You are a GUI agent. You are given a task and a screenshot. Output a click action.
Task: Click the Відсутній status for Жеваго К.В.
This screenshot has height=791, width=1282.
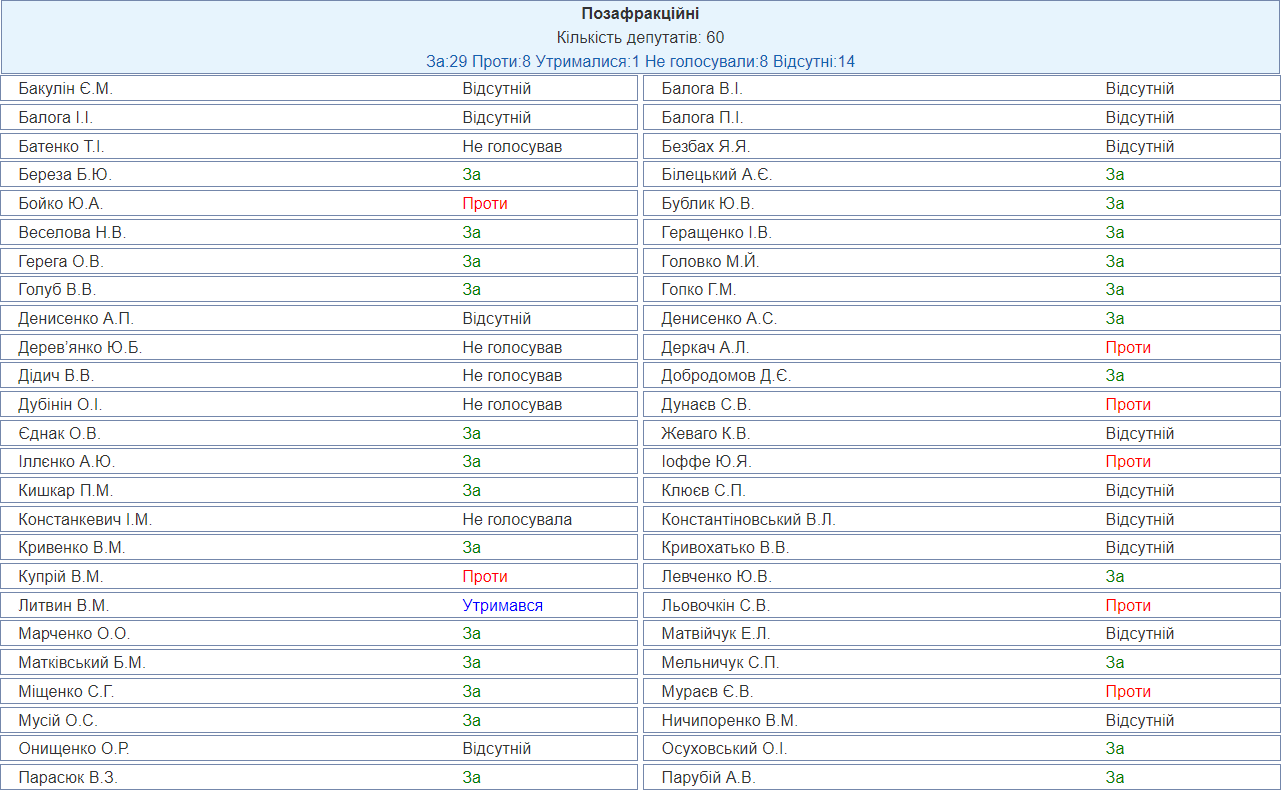click(1139, 434)
